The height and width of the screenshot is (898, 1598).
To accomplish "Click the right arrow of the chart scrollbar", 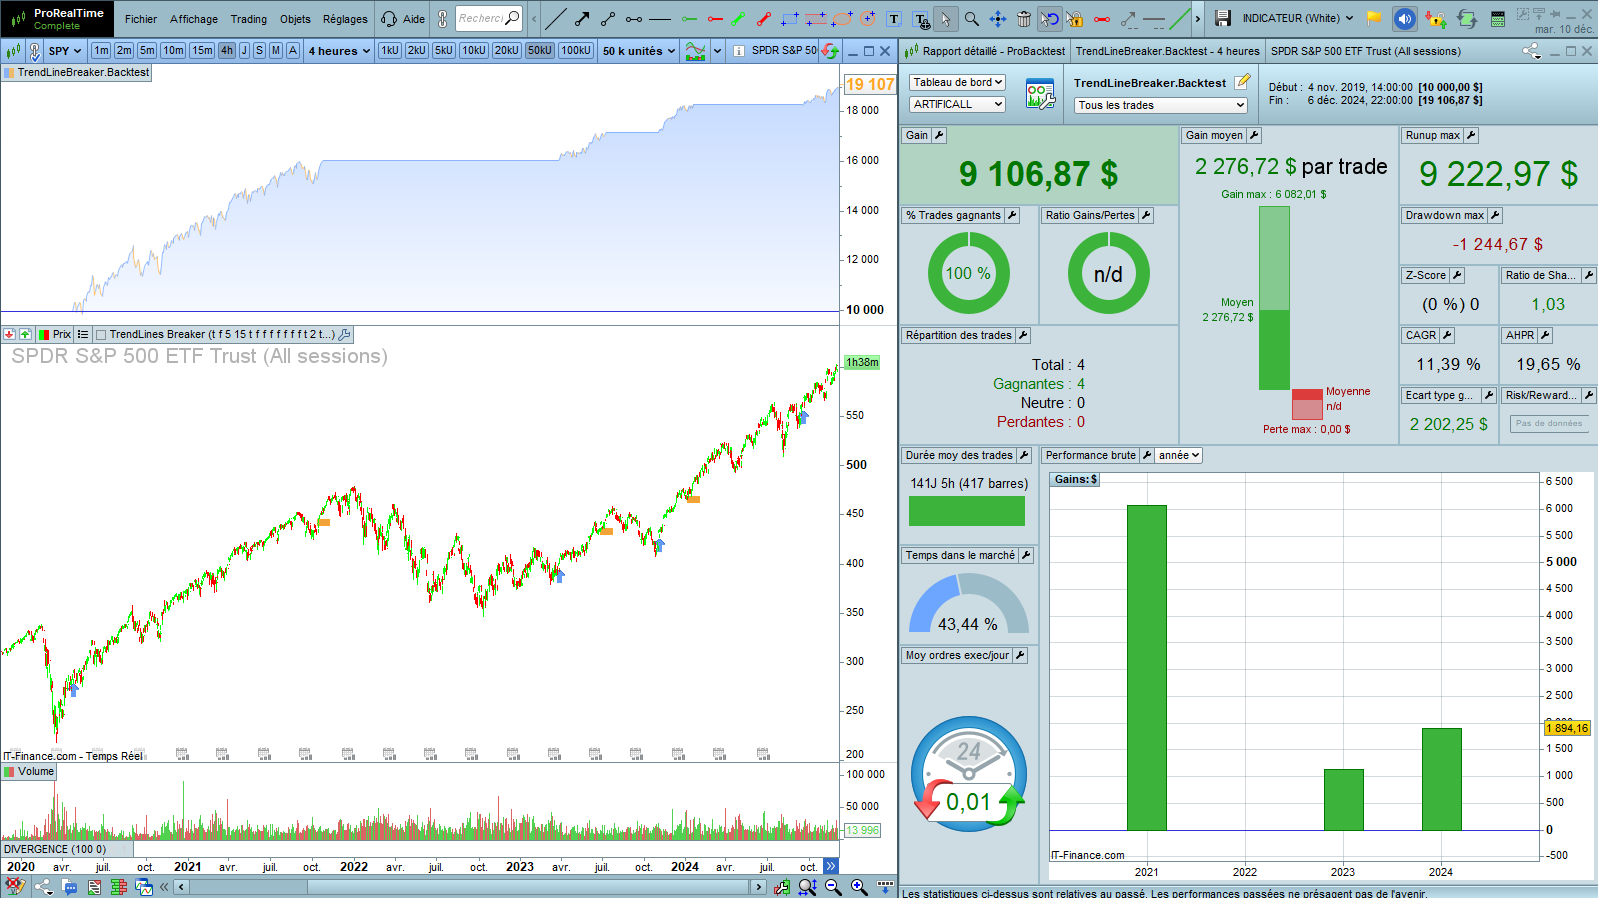I will [x=759, y=887].
